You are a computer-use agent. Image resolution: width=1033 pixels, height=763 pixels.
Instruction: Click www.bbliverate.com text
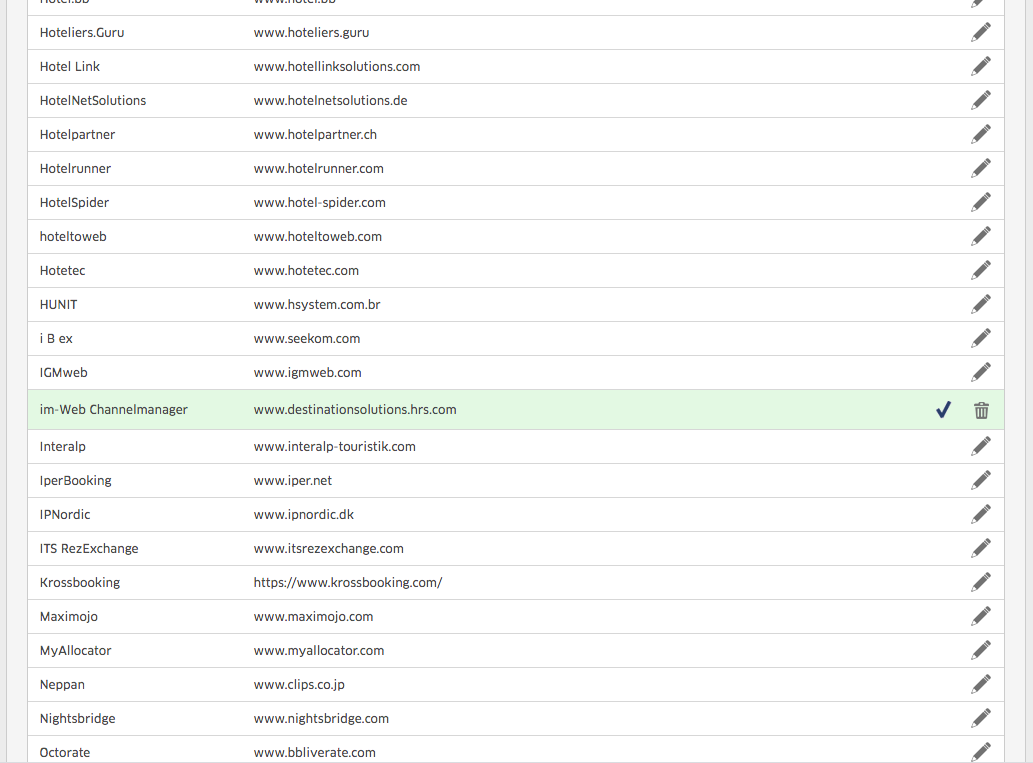pyautogui.click(x=314, y=752)
